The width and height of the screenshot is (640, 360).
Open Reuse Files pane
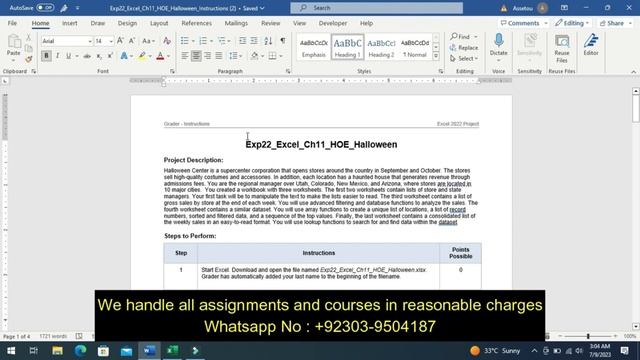pyautogui.click(x=562, y=48)
